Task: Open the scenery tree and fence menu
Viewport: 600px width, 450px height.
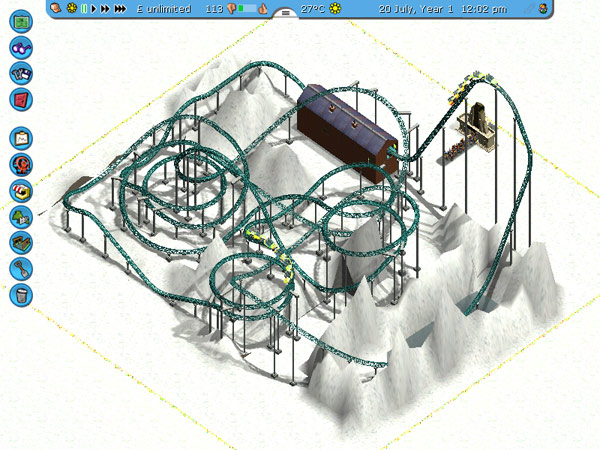Action: tap(21, 217)
